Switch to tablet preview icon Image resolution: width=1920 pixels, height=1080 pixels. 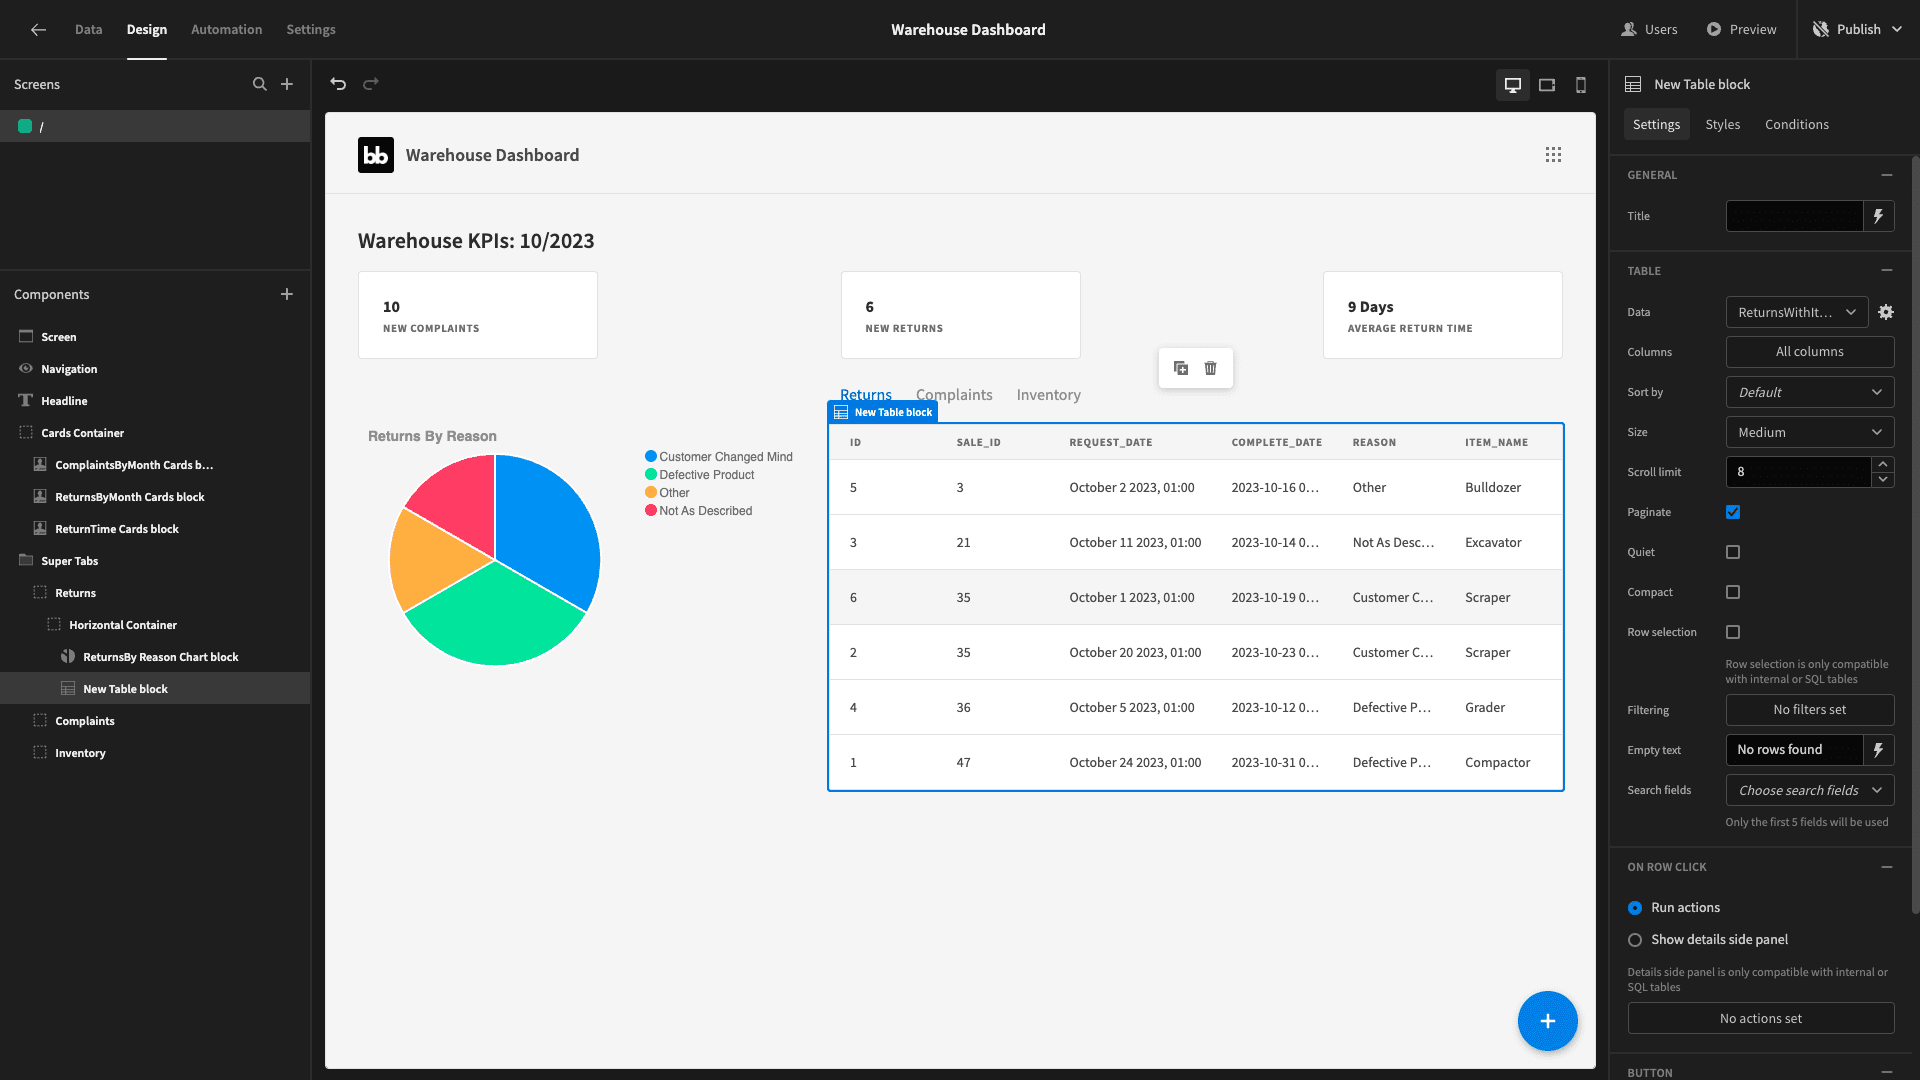(x=1547, y=85)
